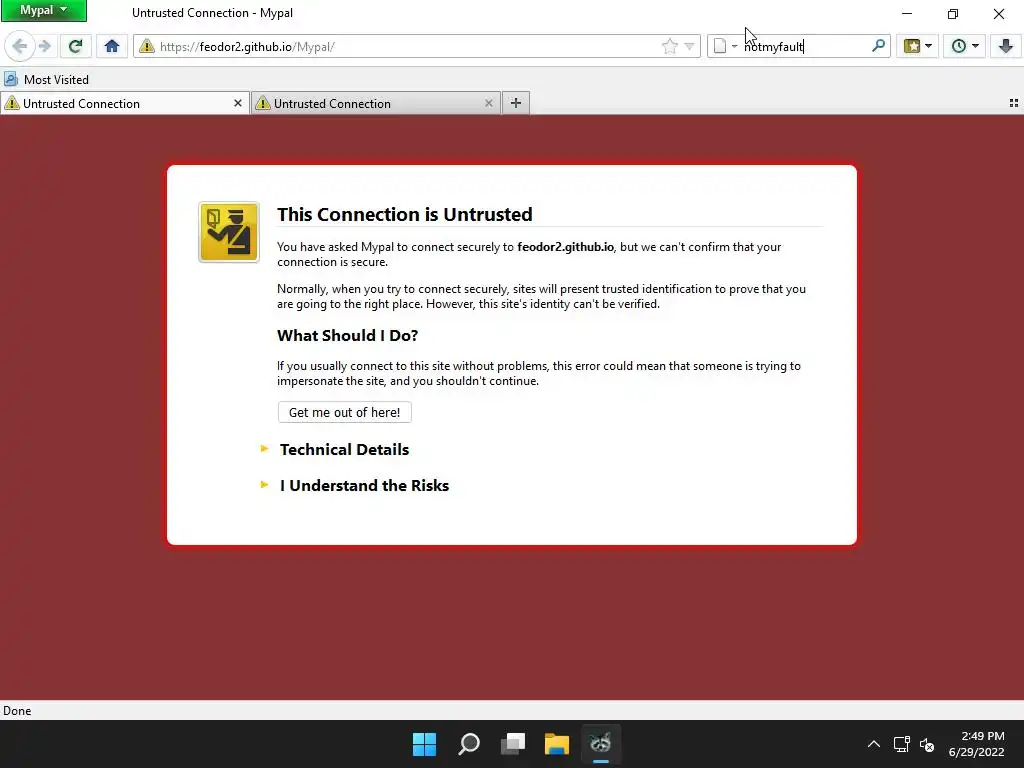Open the Most Visited bookmarks folder
This screenshot has height=768, width=1024.
[x=46, y=80]
